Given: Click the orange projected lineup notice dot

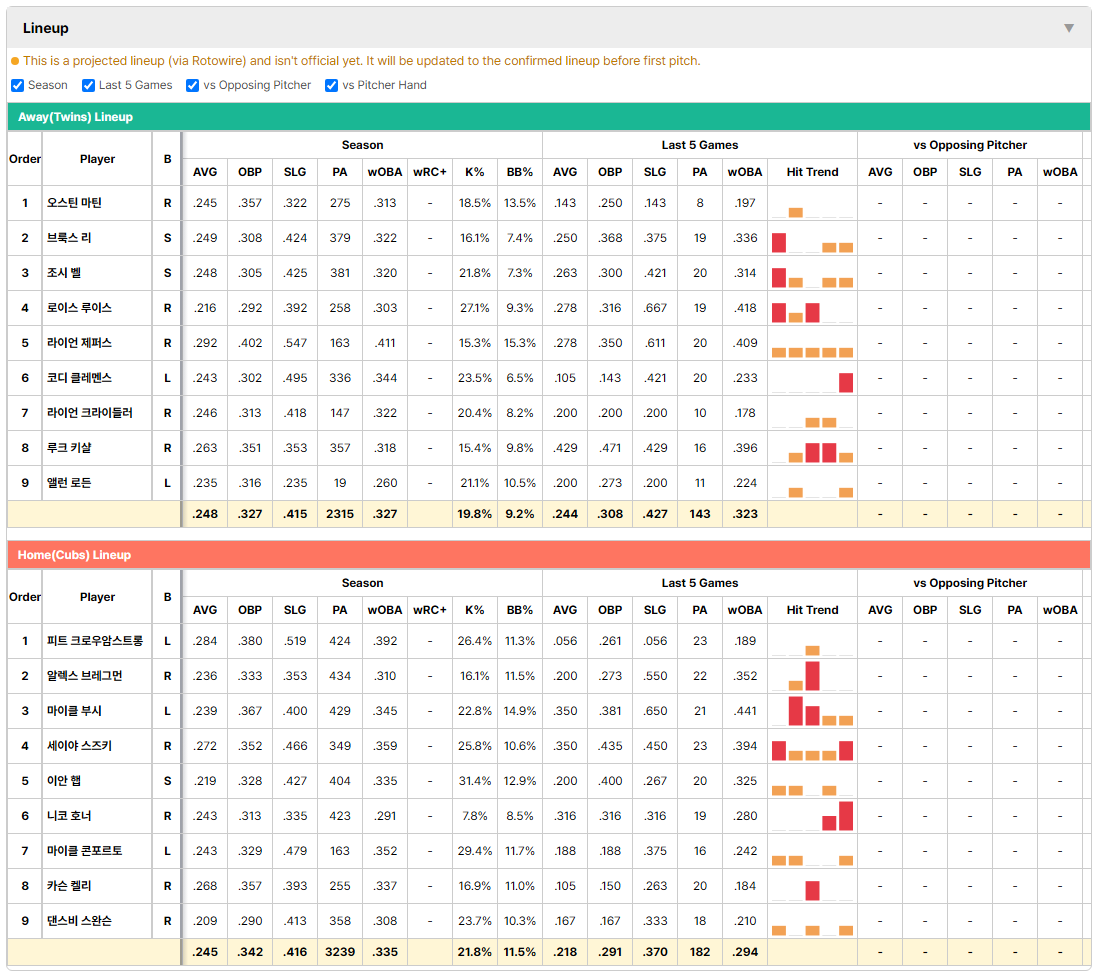Looking at the screenshot, I should [15, 61].
